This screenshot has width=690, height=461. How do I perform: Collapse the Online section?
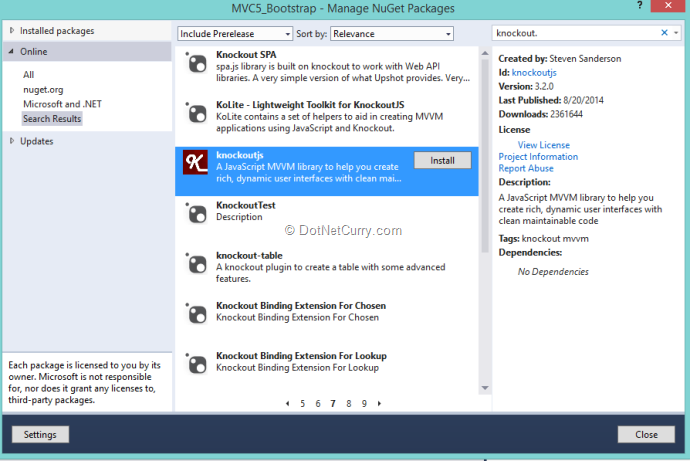11,51
